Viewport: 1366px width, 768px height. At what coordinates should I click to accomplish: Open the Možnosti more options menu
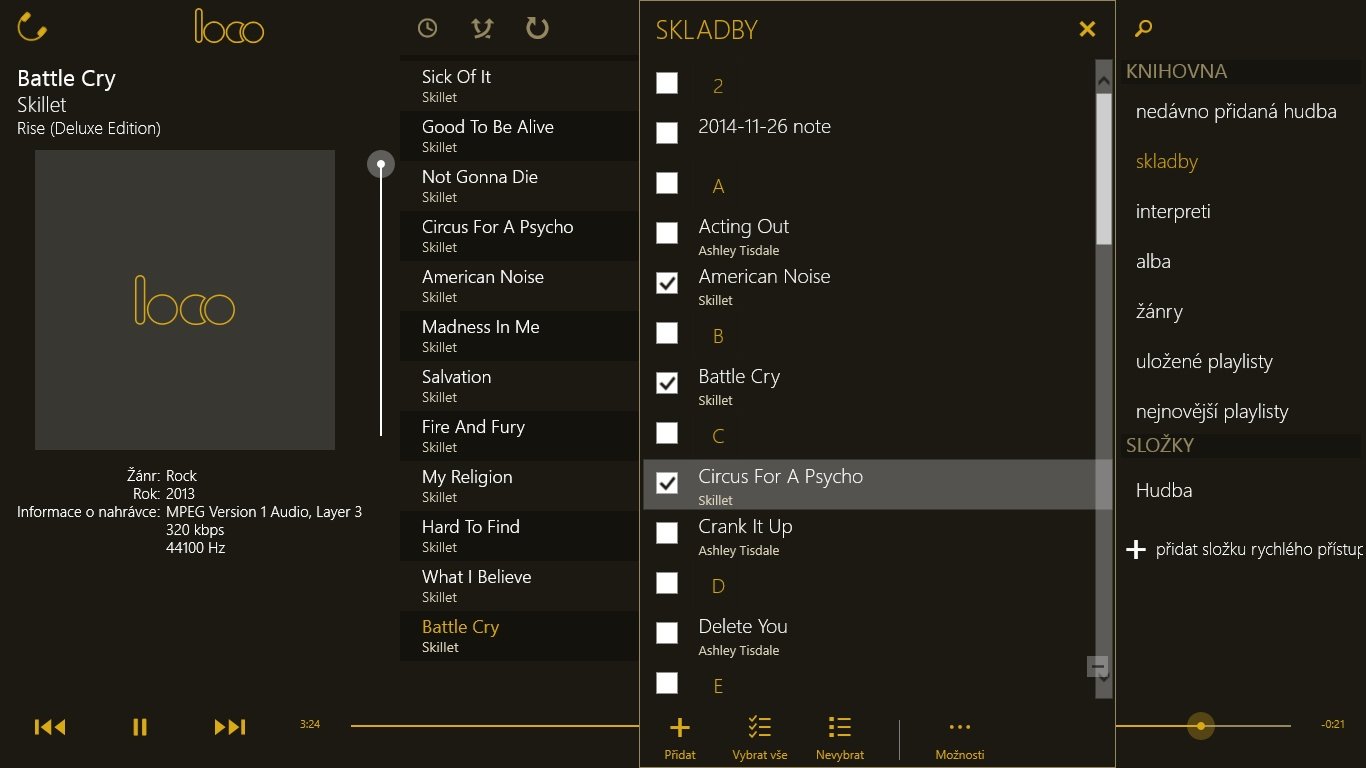[960, 727]
